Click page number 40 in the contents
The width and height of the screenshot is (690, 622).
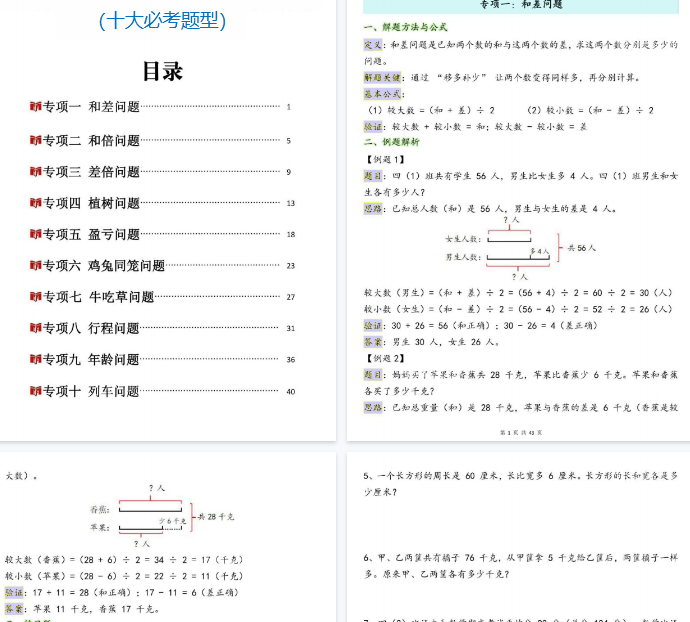click(x=290, y=391)
